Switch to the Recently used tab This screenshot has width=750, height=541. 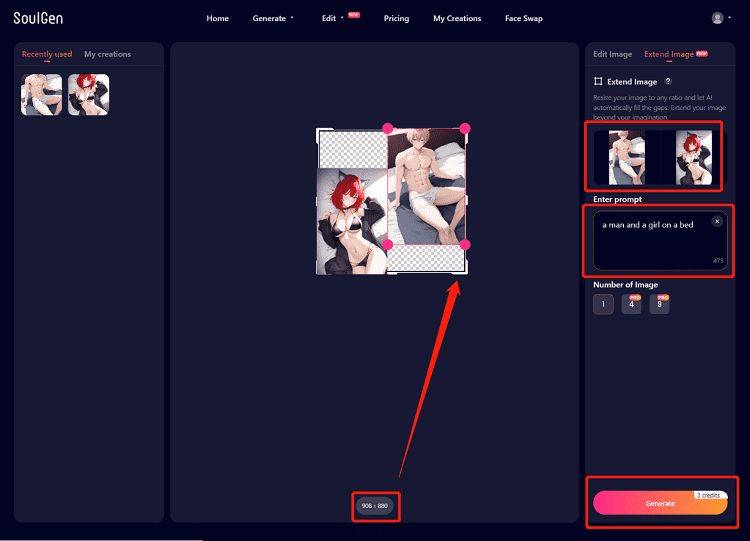click(47, 54)
